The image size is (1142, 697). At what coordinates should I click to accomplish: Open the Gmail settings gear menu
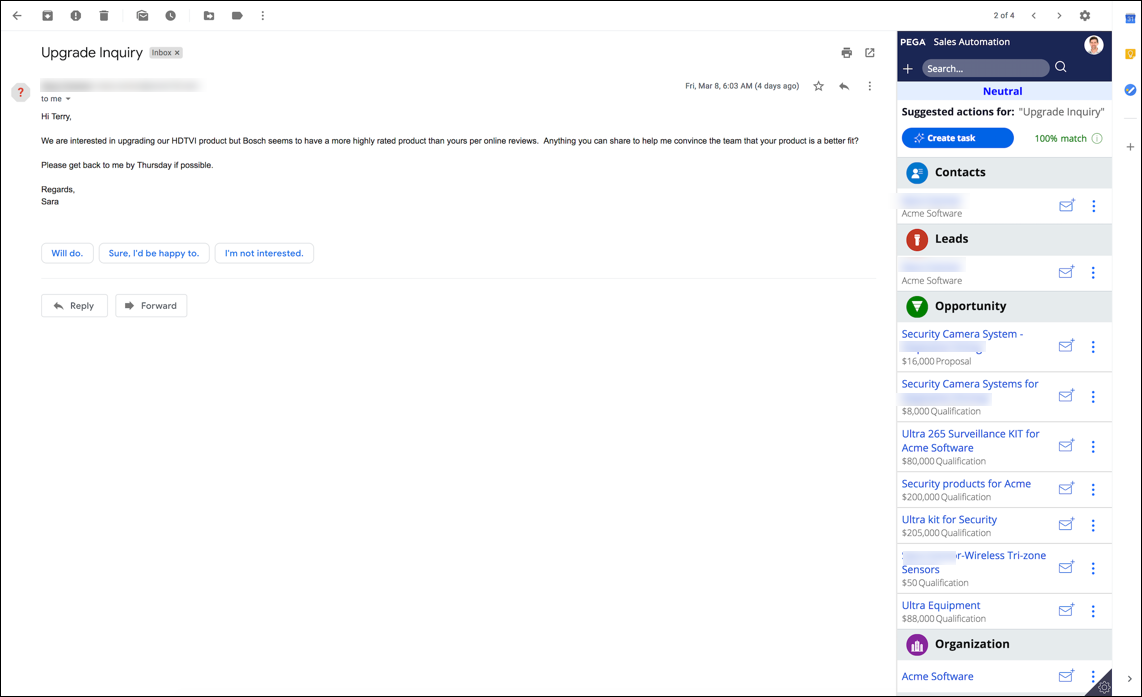point(1085,16)
